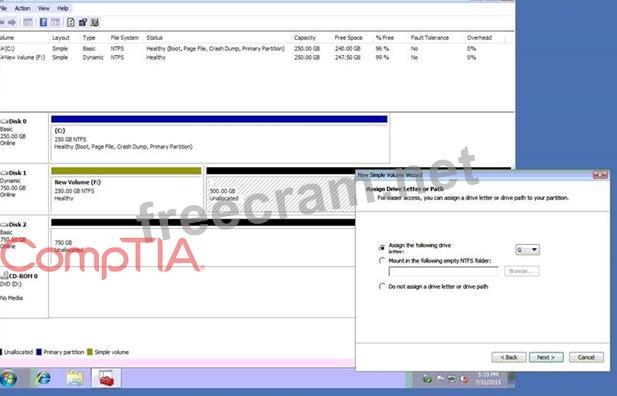This screenshot has height=396, width=617.
Task: Click the blue Help toolbar icon
Action: pyautogui.click(x=43, y=22)
